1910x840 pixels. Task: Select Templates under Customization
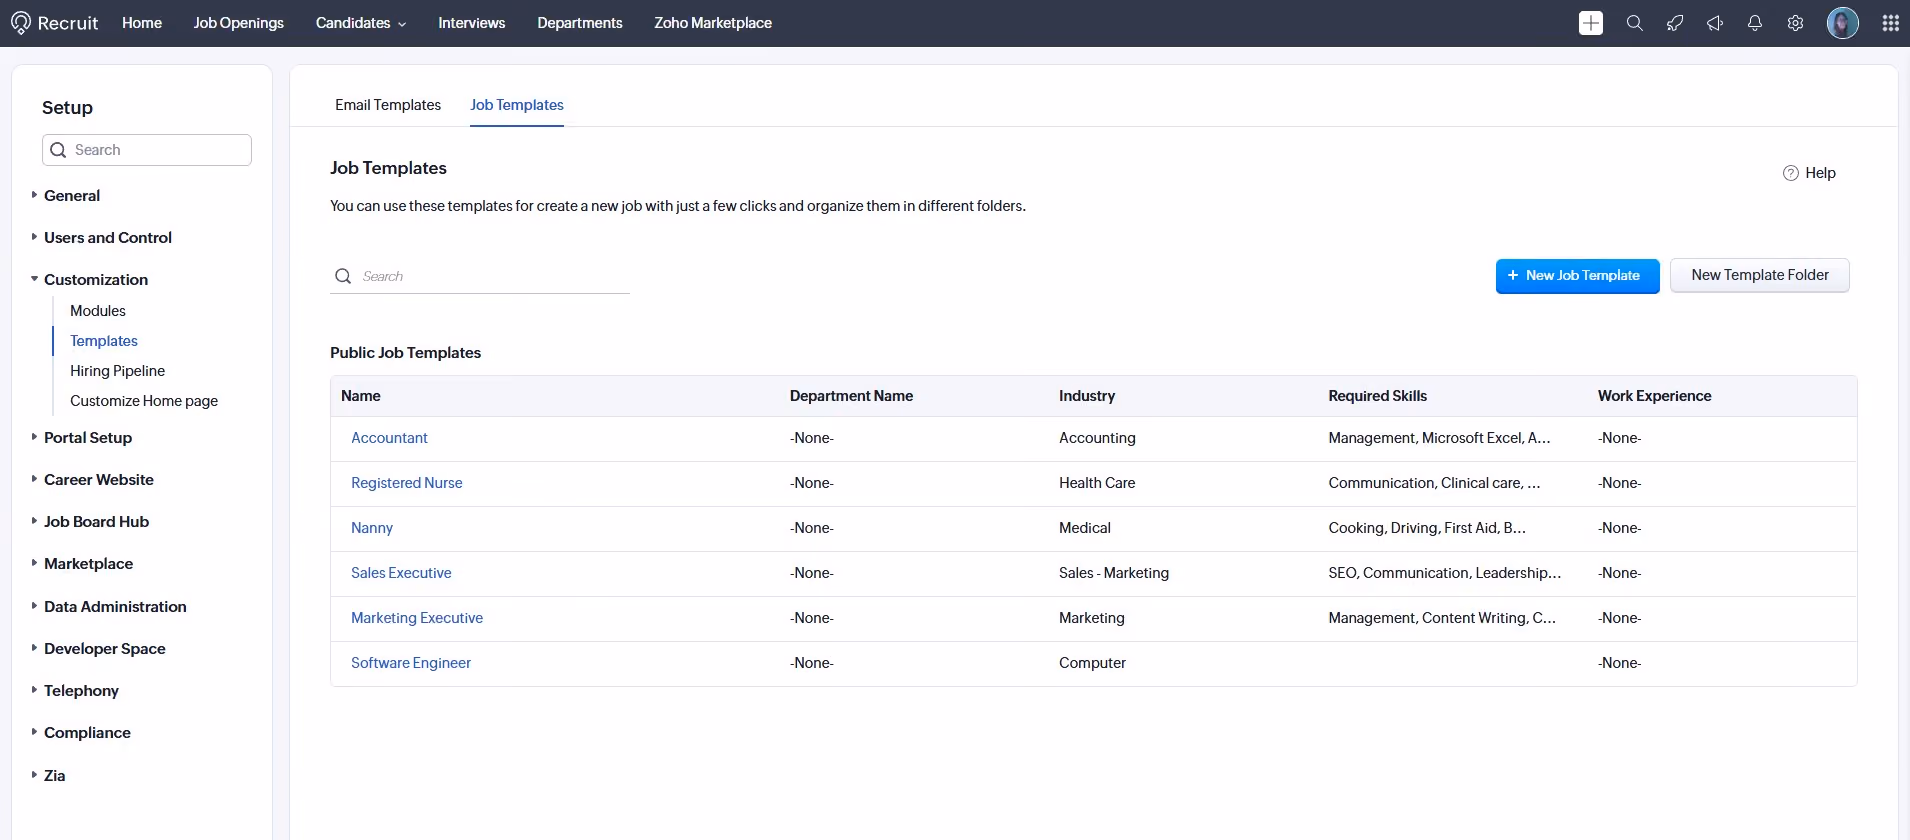click(104, 341)
